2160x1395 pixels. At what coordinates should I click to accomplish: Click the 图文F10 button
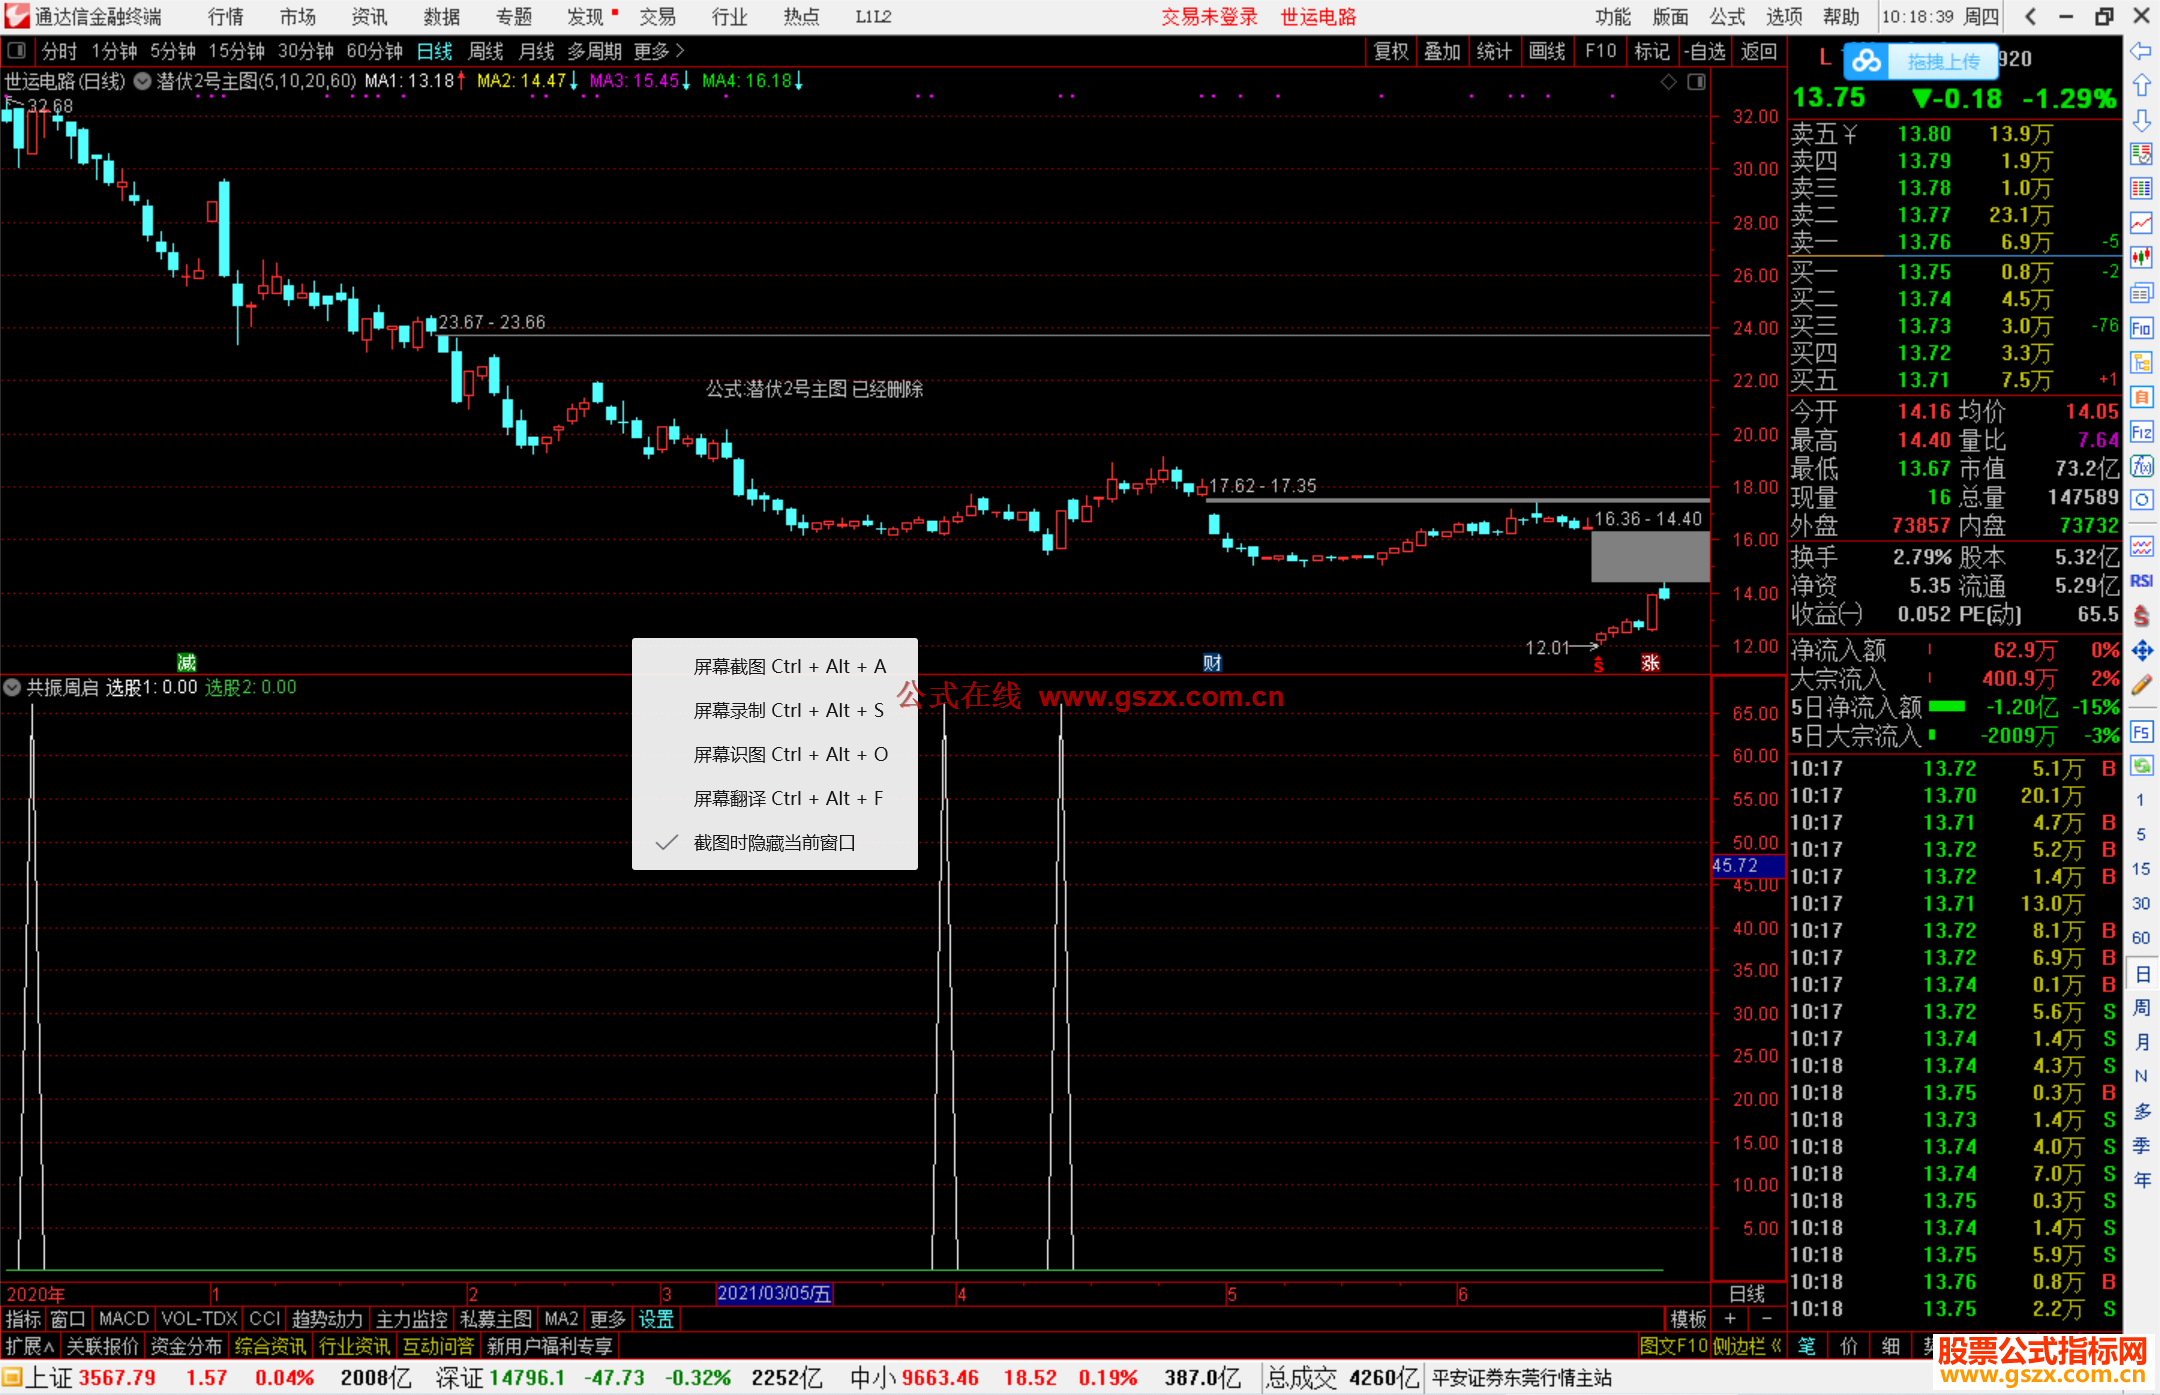click(x=1673, y=1346)
